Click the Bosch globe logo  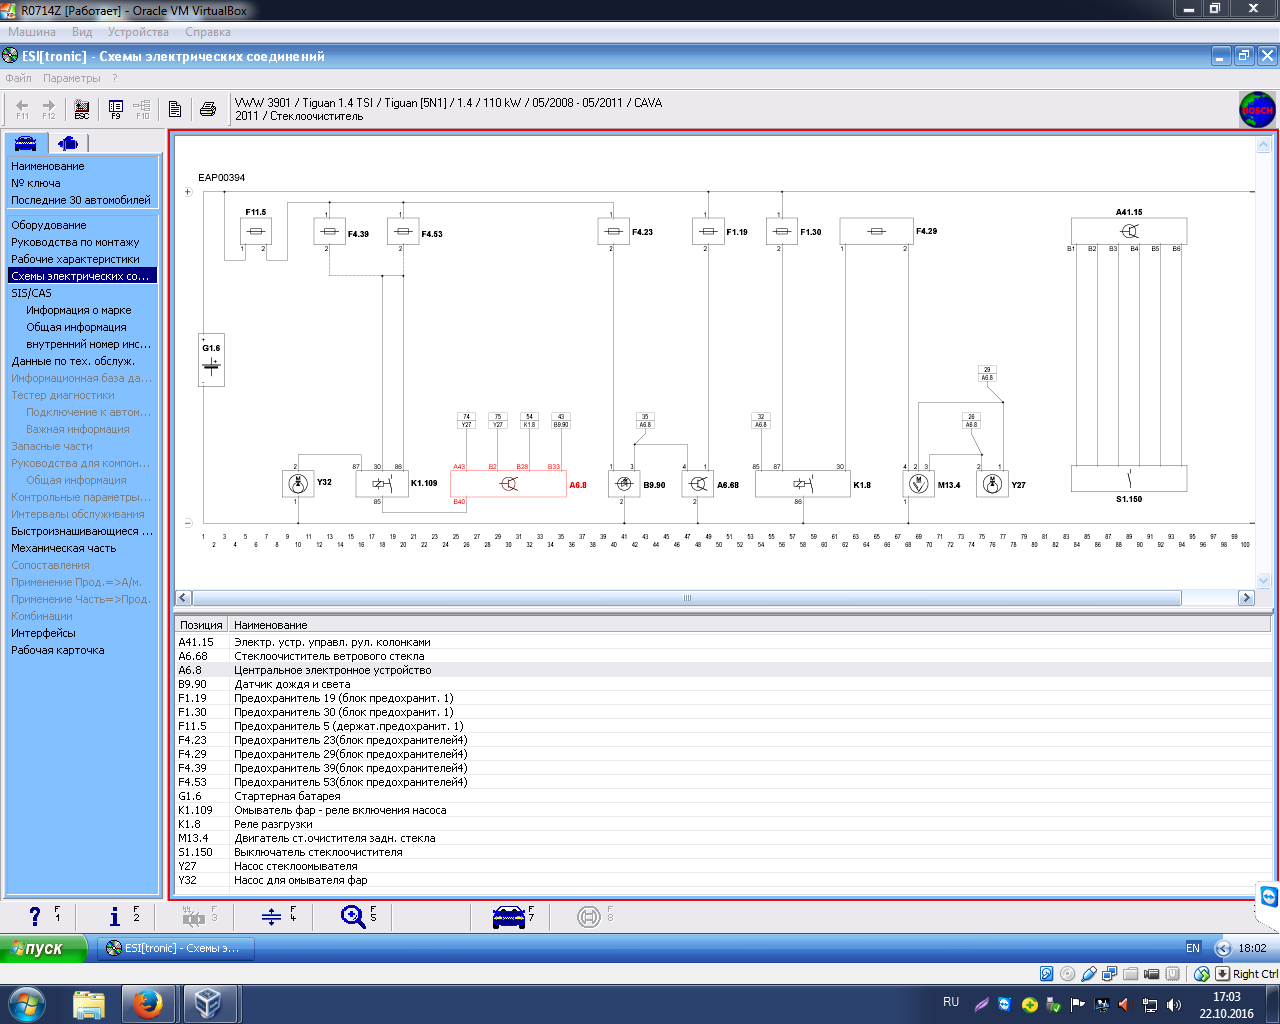[1257, 109]
